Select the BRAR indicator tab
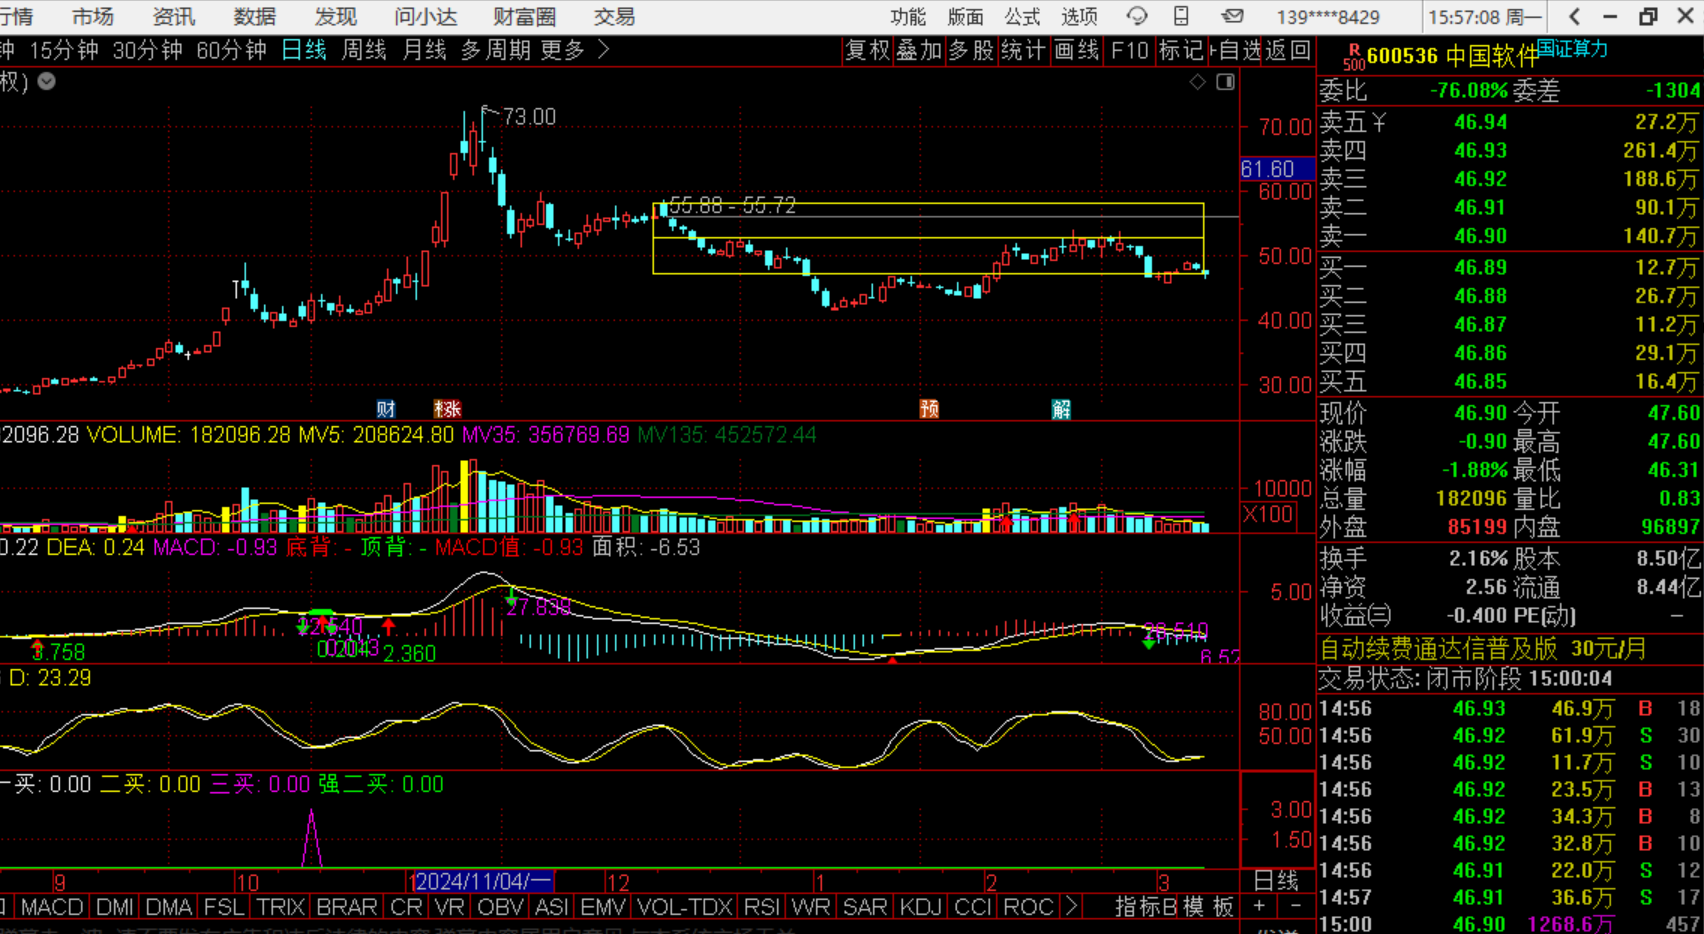This screenshot has width=1704, height=934. [x=346, y=906]
